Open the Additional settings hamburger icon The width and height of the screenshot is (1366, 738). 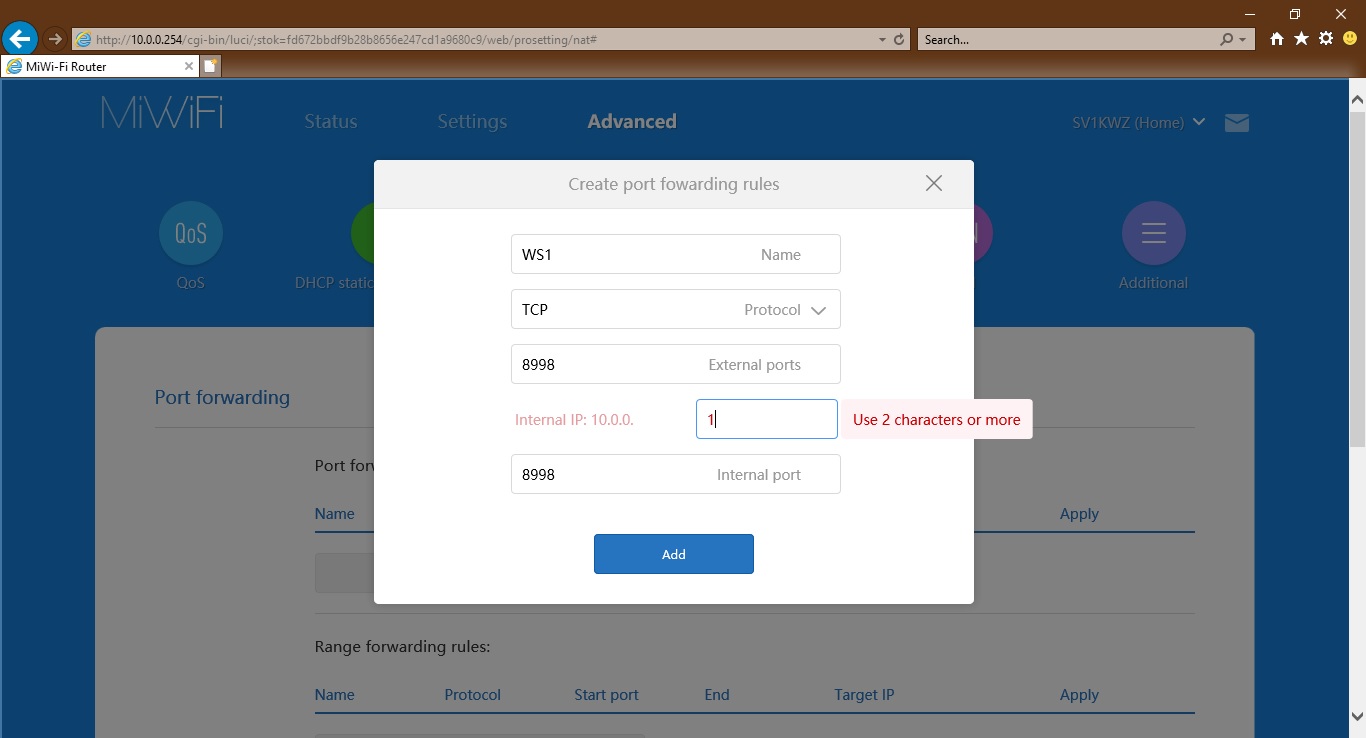1154,233
